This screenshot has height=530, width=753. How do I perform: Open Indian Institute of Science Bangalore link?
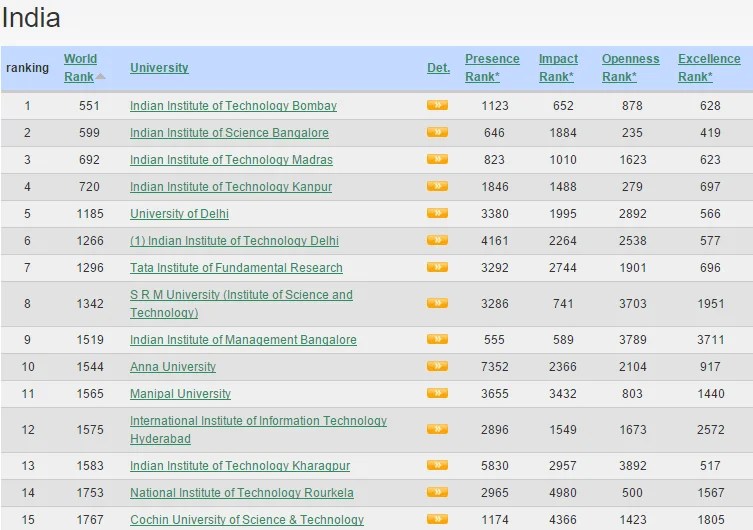click(x=229, y=132)
